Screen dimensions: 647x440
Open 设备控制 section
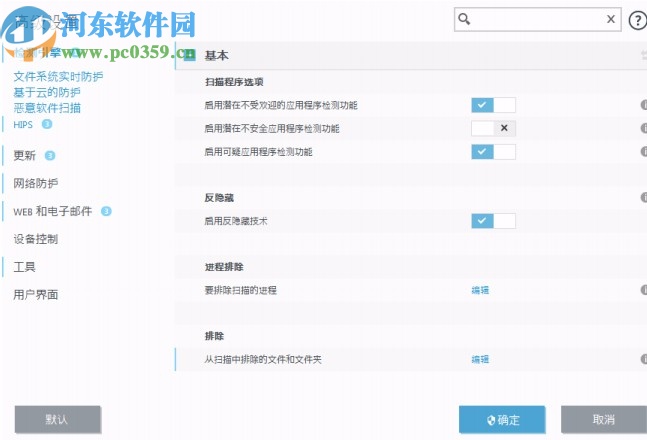pyautogui.click(x=35, y=239)
